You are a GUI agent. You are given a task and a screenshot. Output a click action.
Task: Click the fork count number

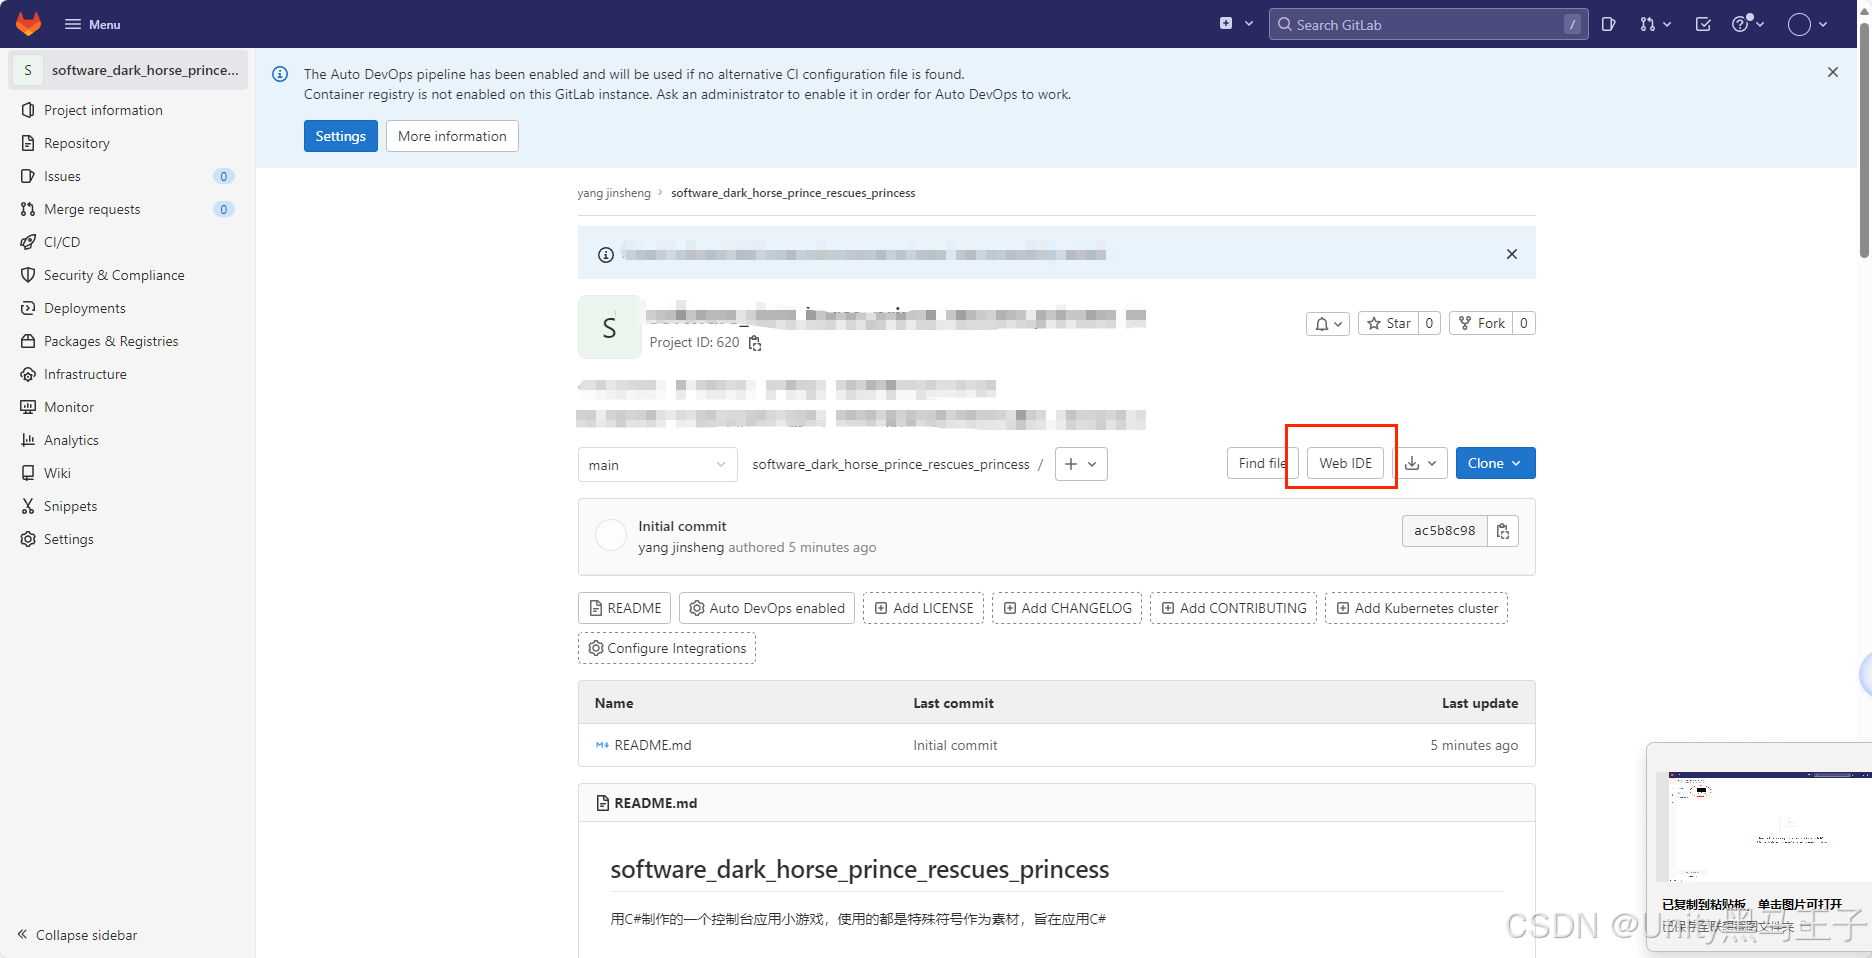(1523, 323)
